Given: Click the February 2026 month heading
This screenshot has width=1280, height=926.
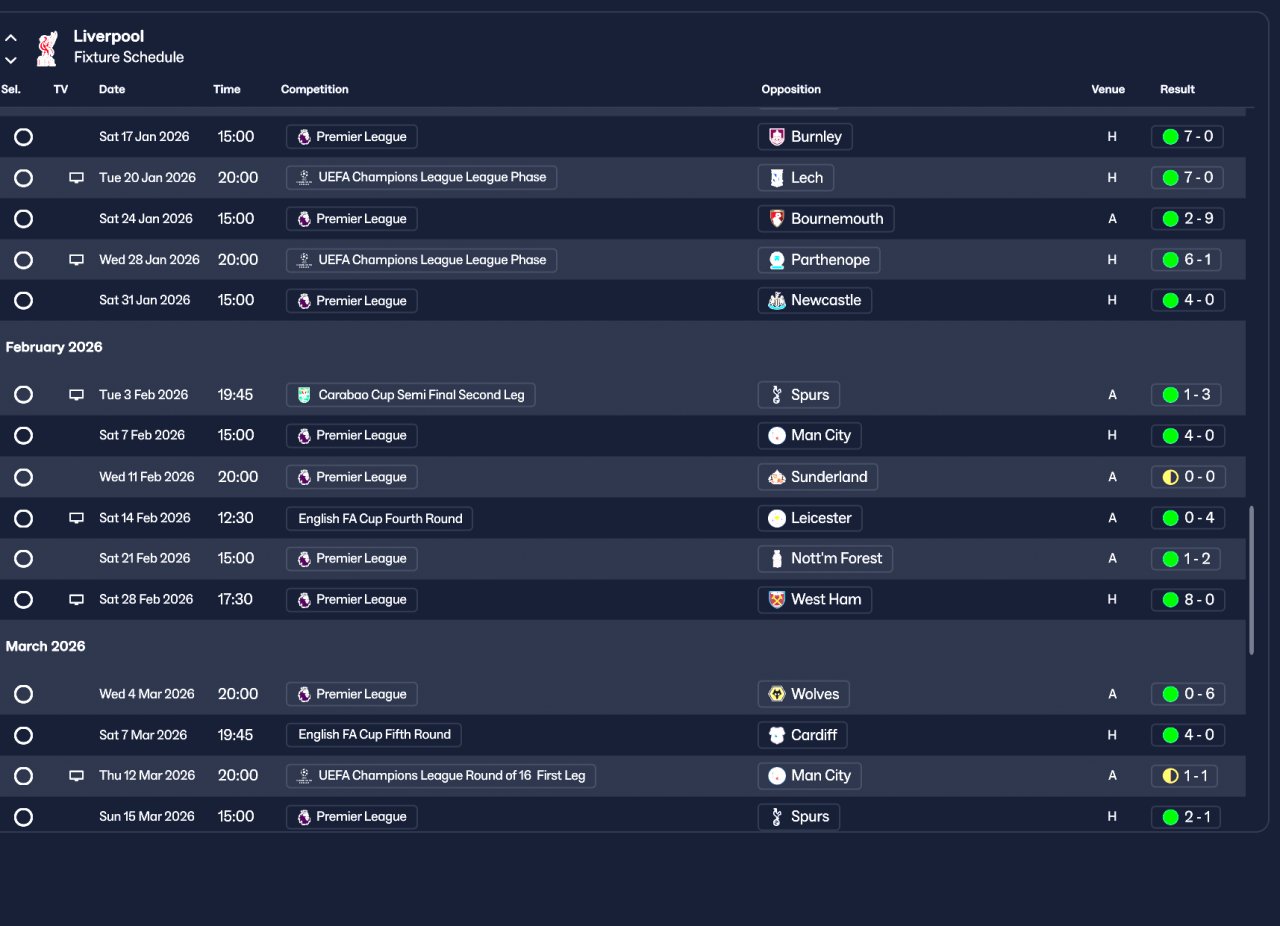Looking at the screenshot, I should (54, 347).
